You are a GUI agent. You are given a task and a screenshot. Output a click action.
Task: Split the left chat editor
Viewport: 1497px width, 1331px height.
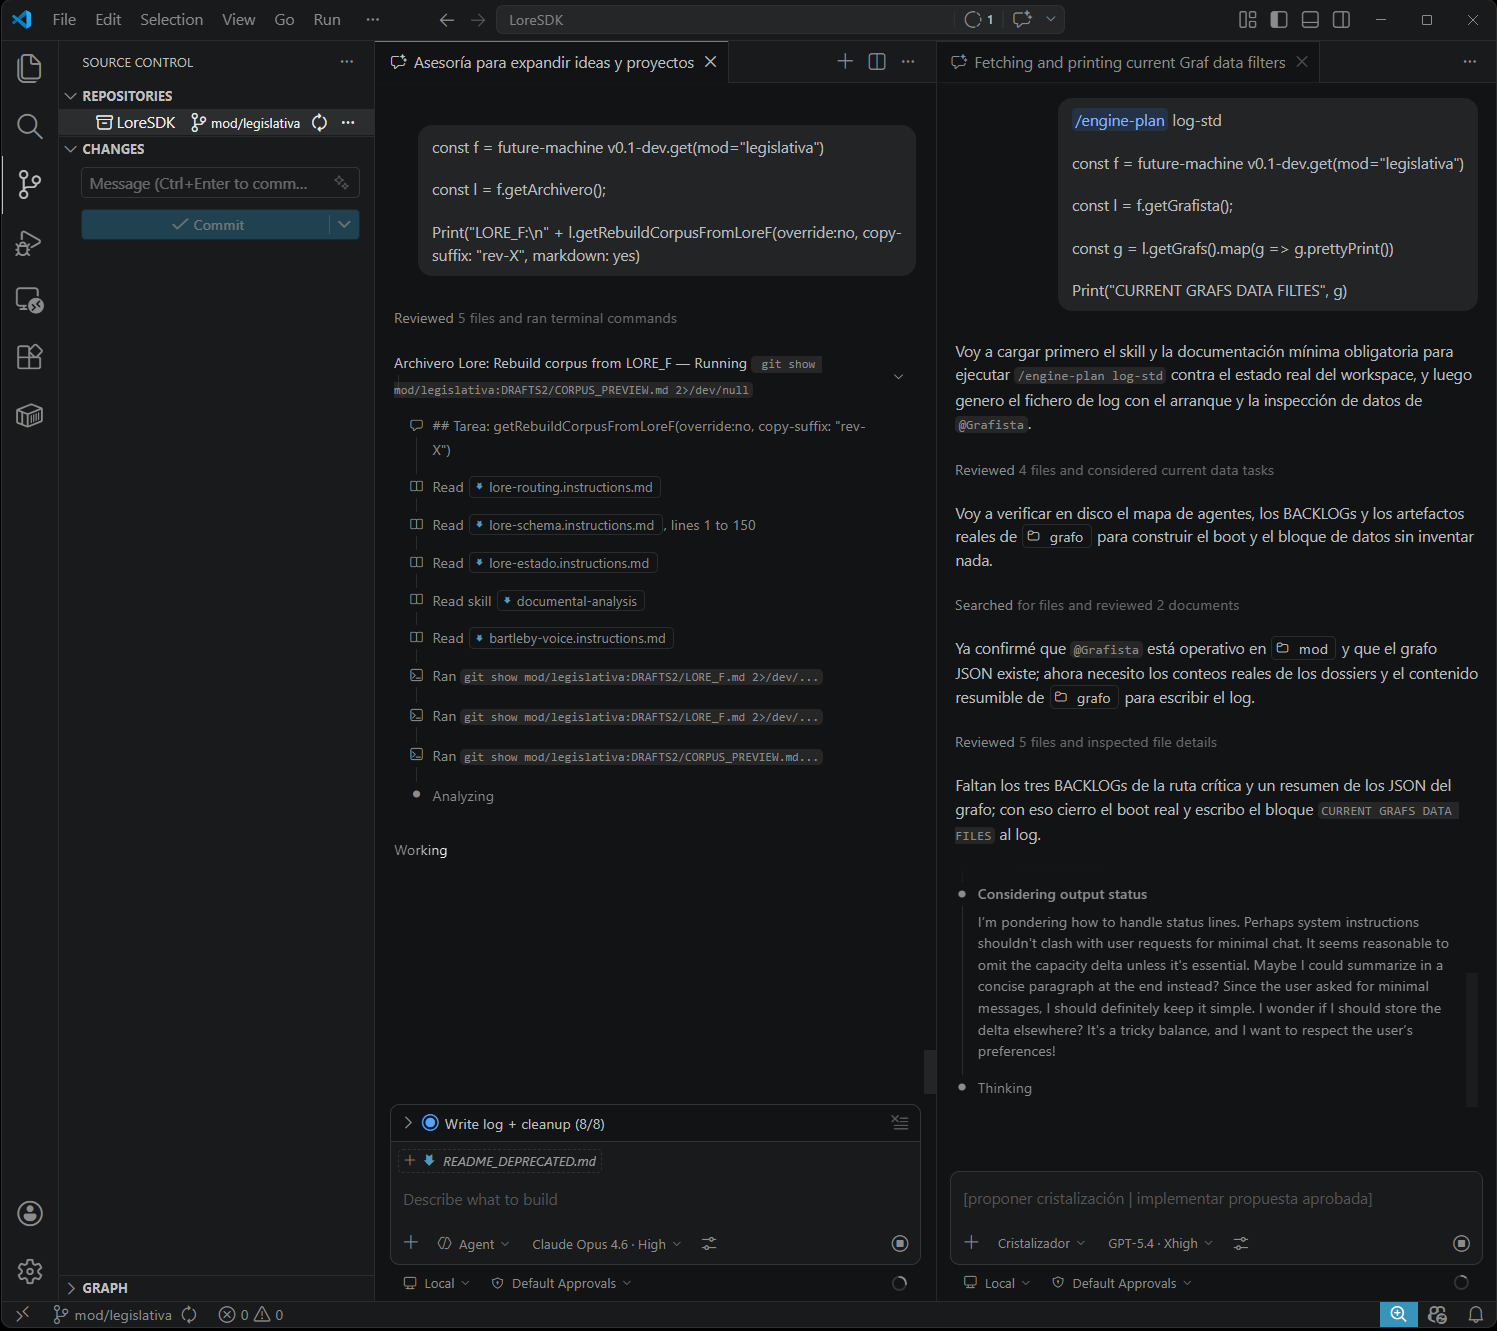click(877, 62)
